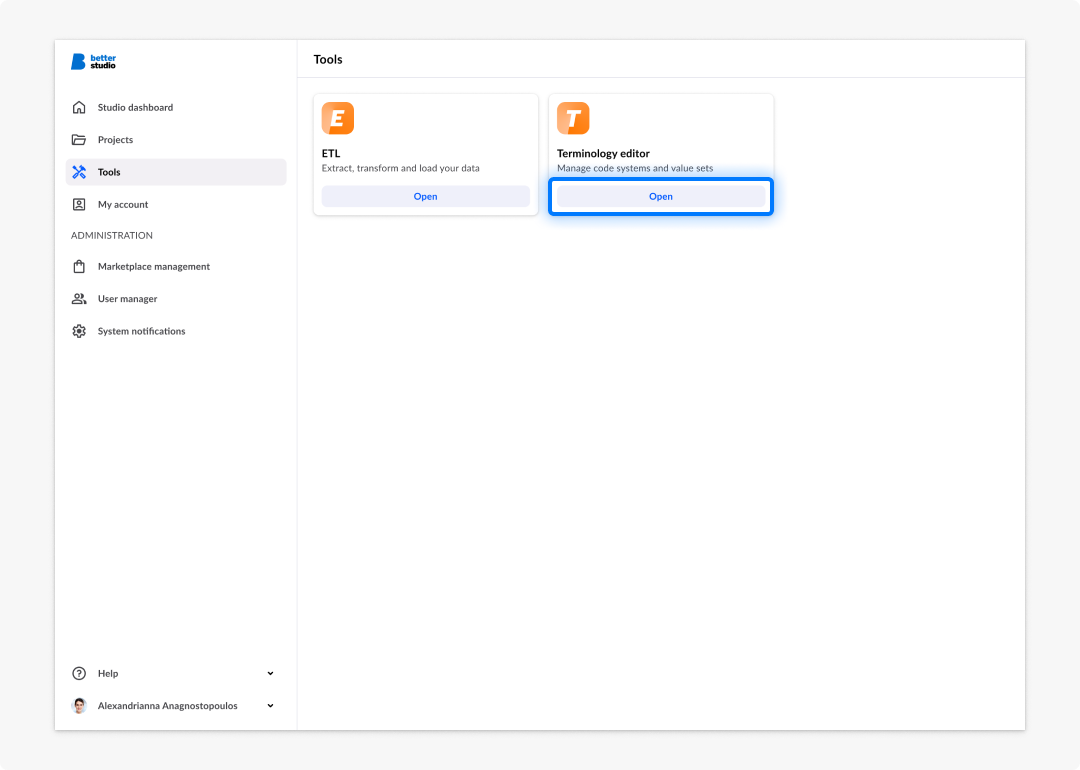Open System notifications
This screenshot has height=770, width=1080.
pos(176,331)
